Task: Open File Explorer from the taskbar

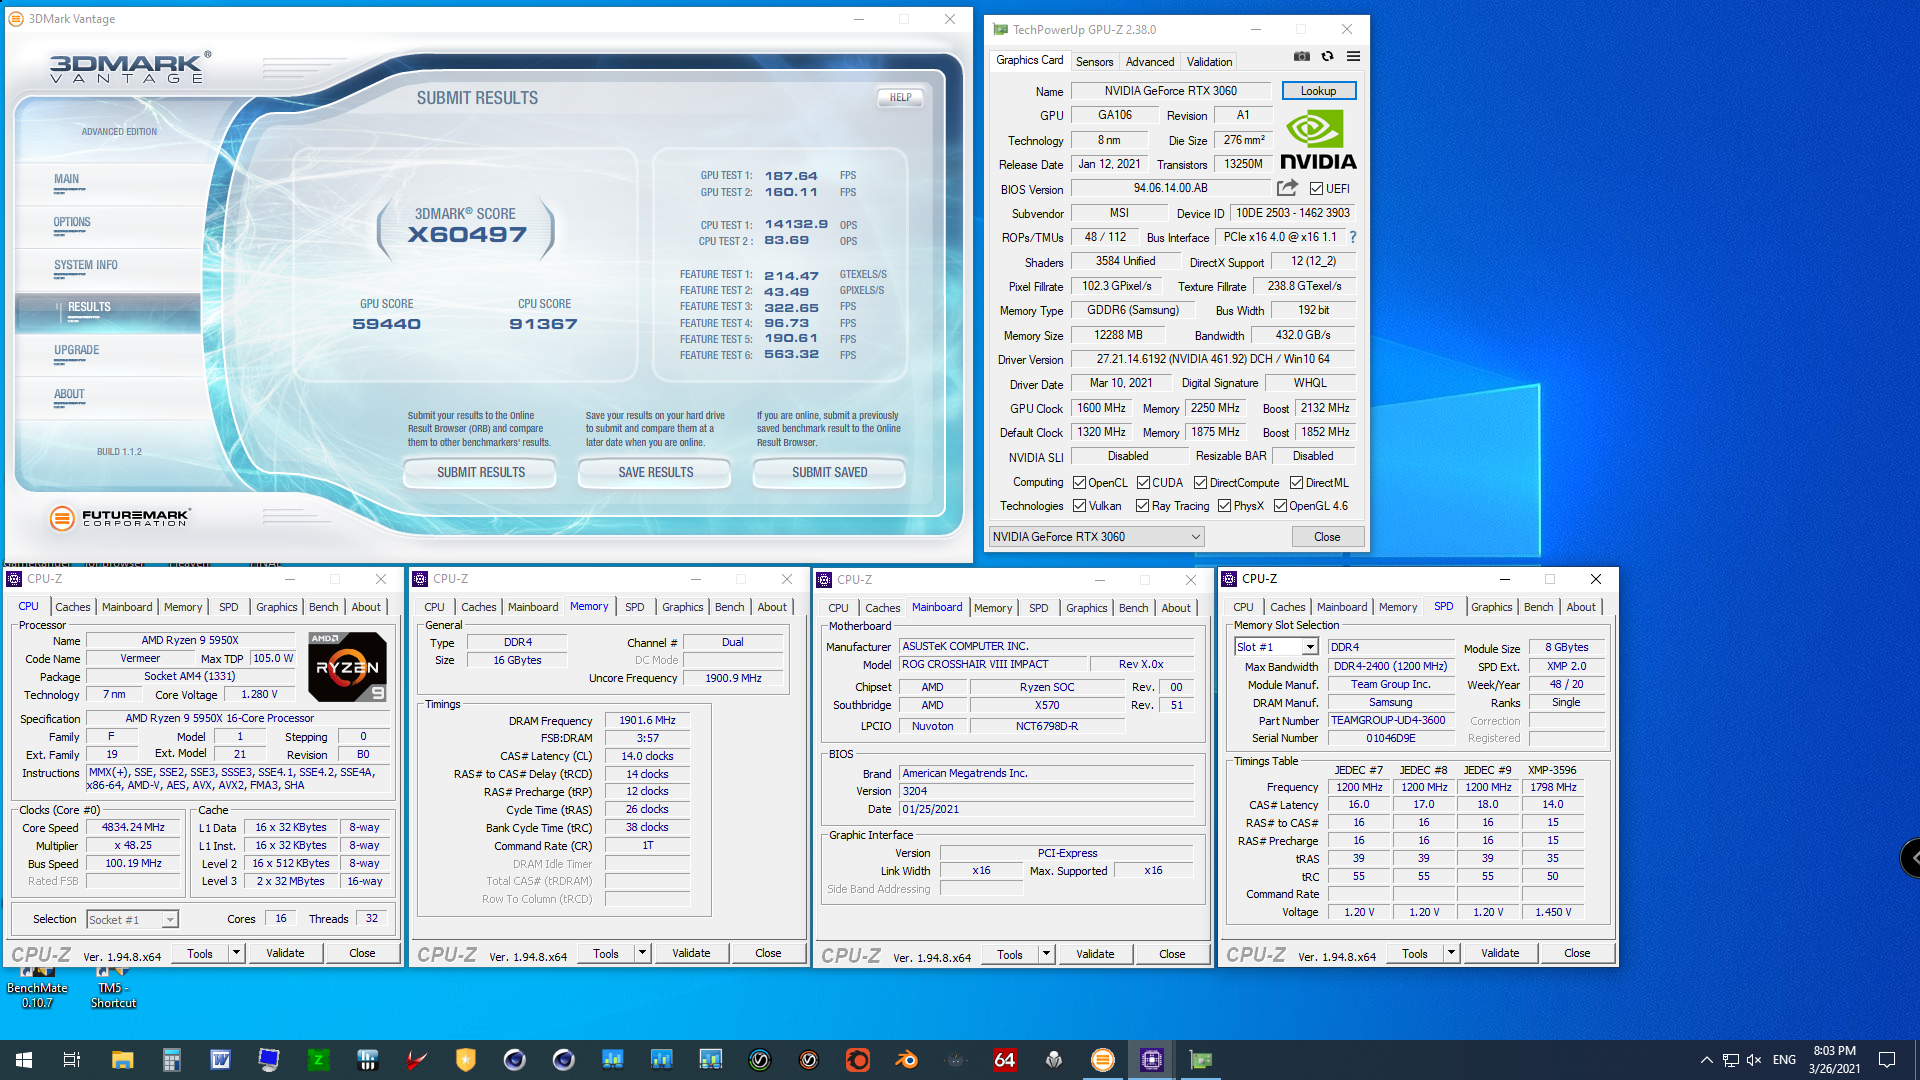Action: (122, 1060)
